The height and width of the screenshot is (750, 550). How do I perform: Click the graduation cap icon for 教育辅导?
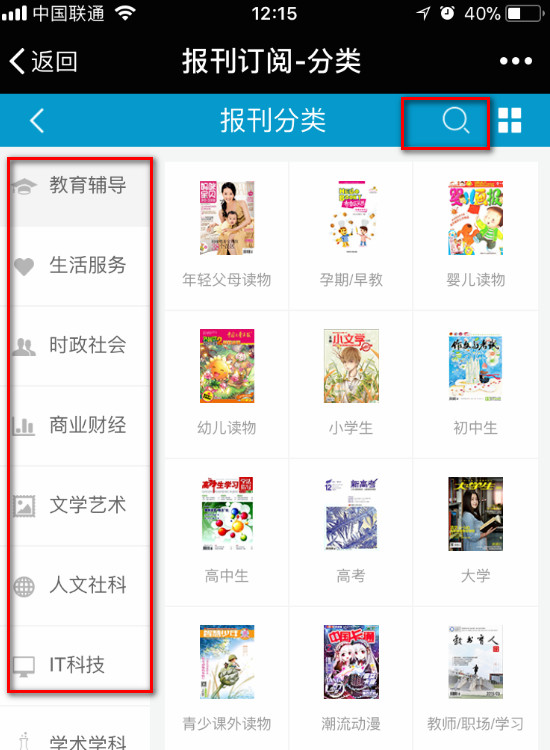(x=24, y=186)
